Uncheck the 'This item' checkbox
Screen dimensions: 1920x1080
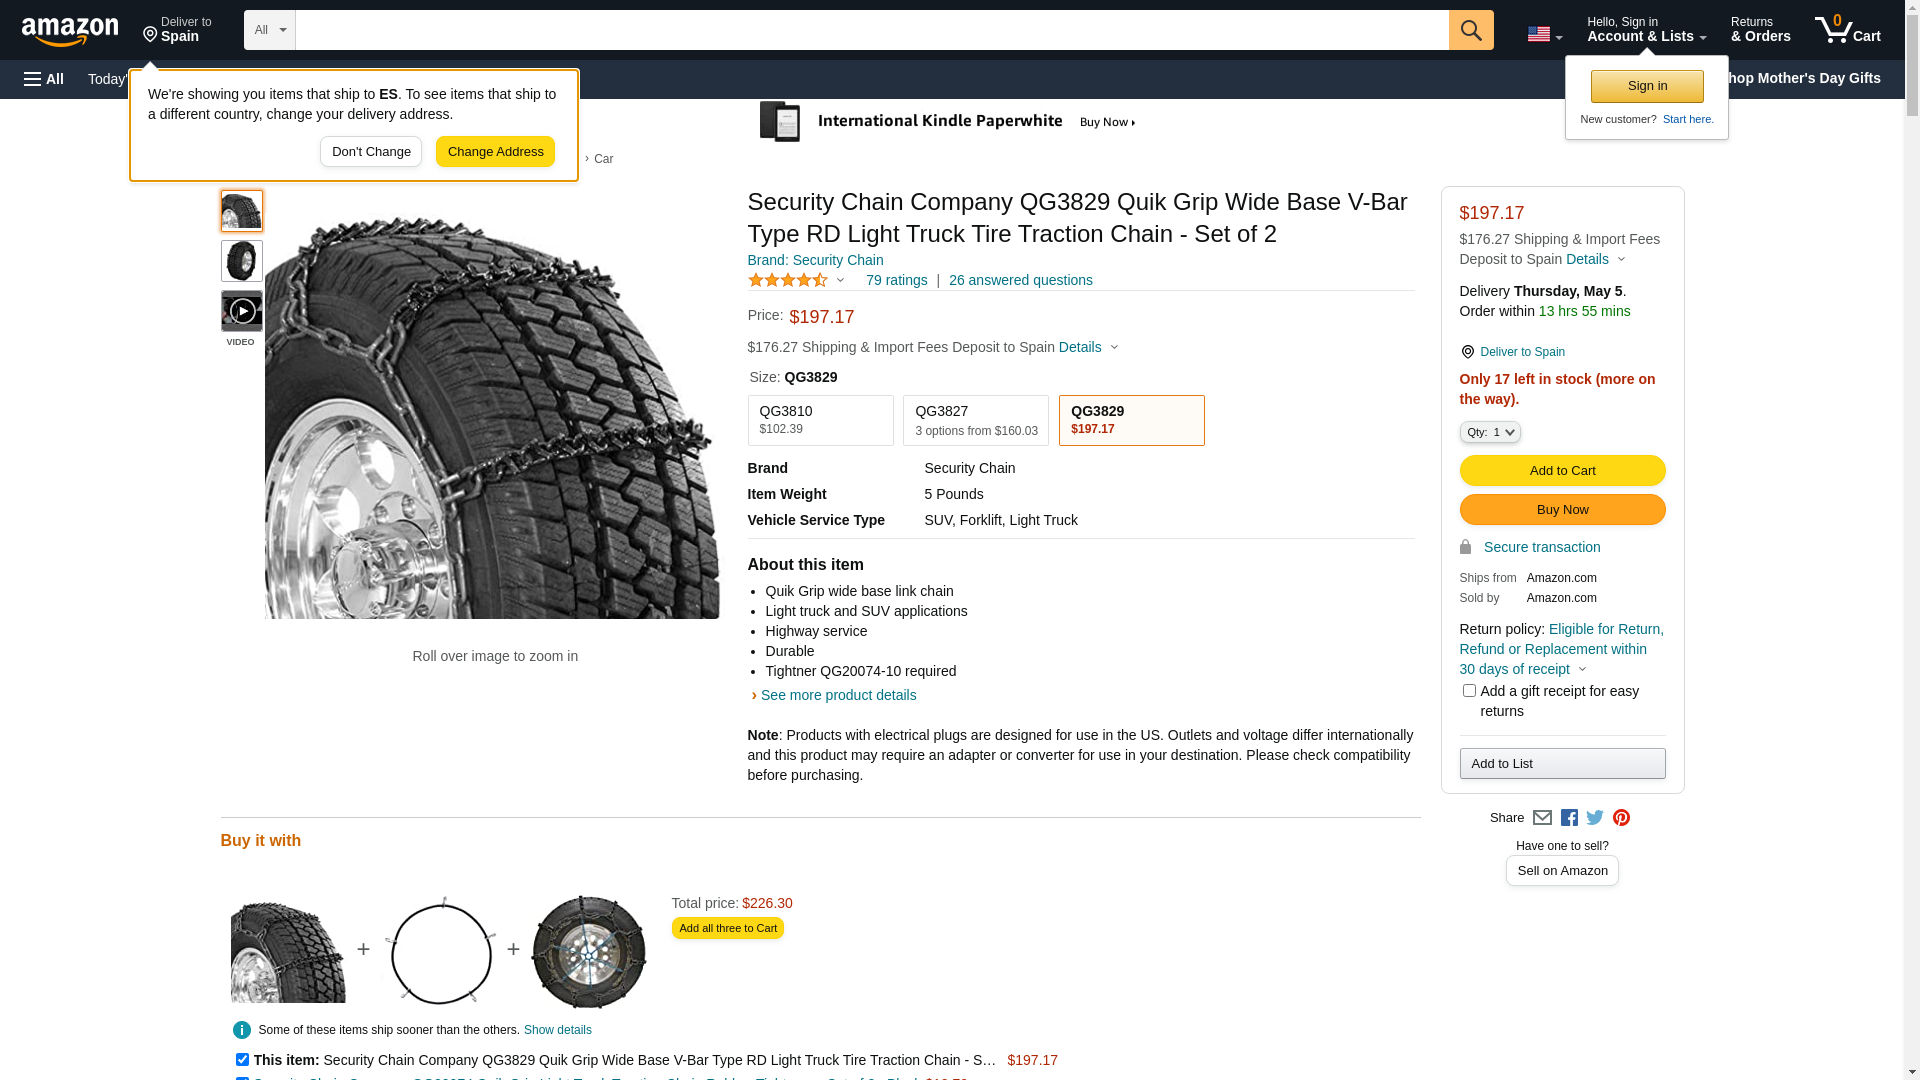click(242, 1059)
